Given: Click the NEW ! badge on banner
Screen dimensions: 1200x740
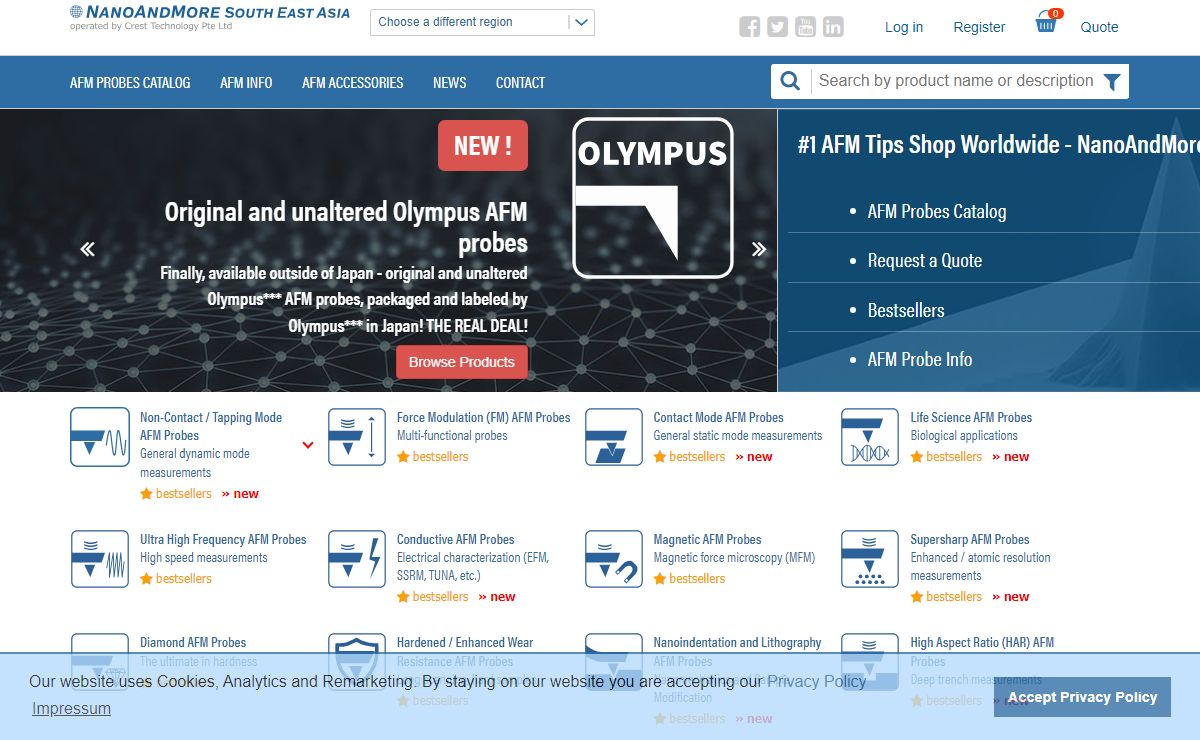Looking at the screenshot, I should point(483,146).
